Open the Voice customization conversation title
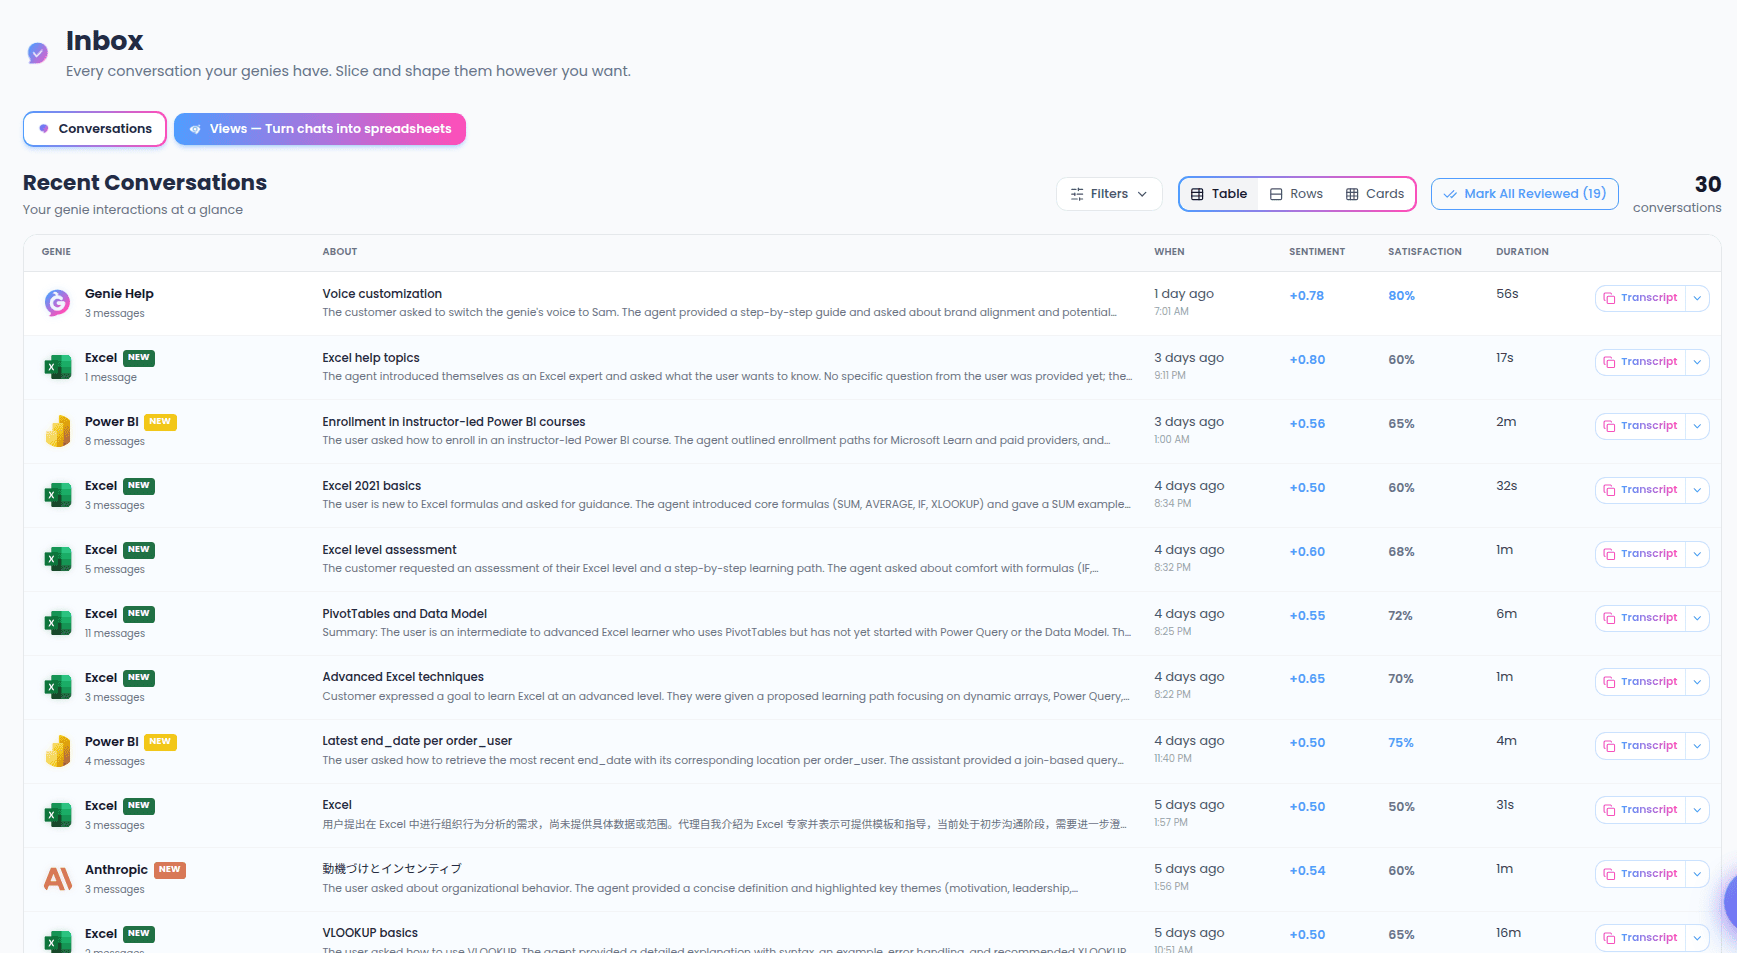This screenshot has height=953, width=1737. click(382, 294)
